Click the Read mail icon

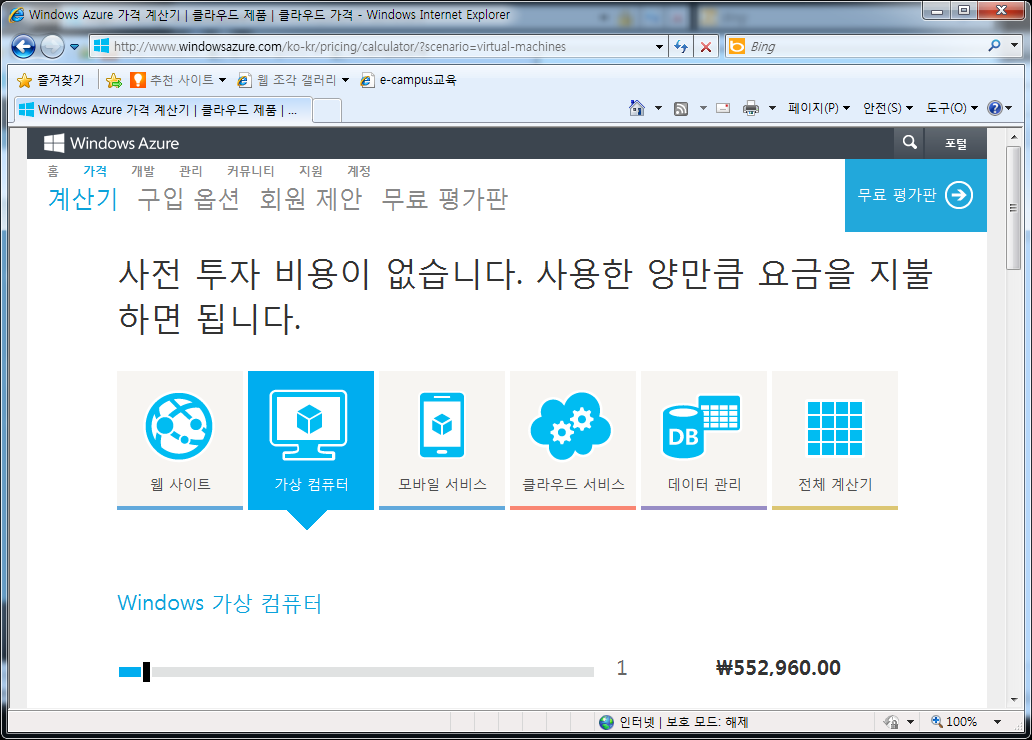[723, 108]
